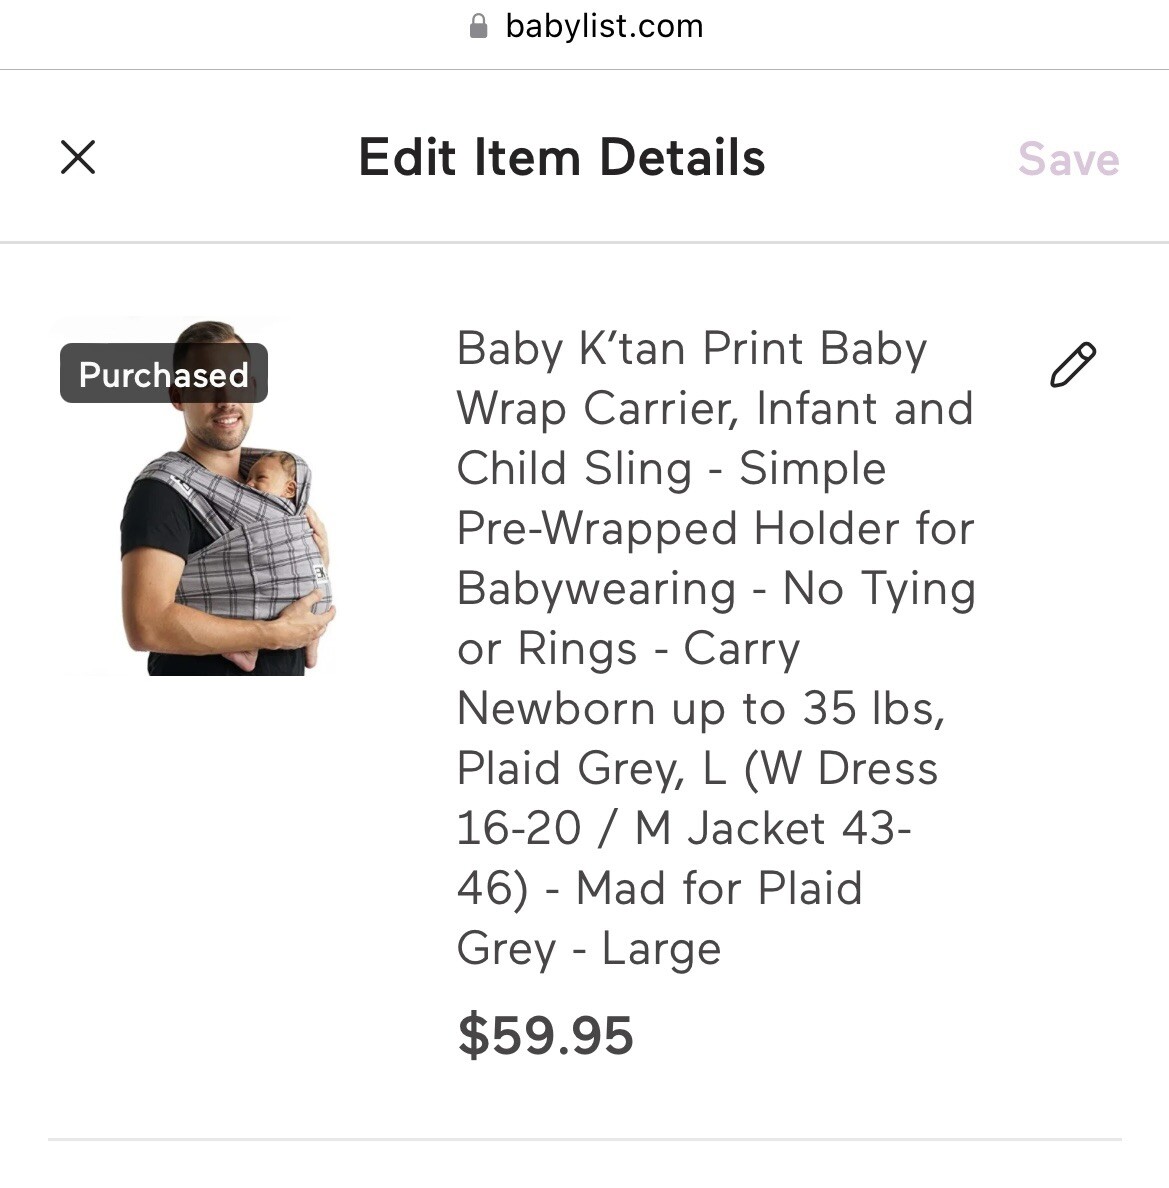1169x1188 pixels.
Task: Click the 'Babywearing - No Tying' line
Action: coord(716,589)
